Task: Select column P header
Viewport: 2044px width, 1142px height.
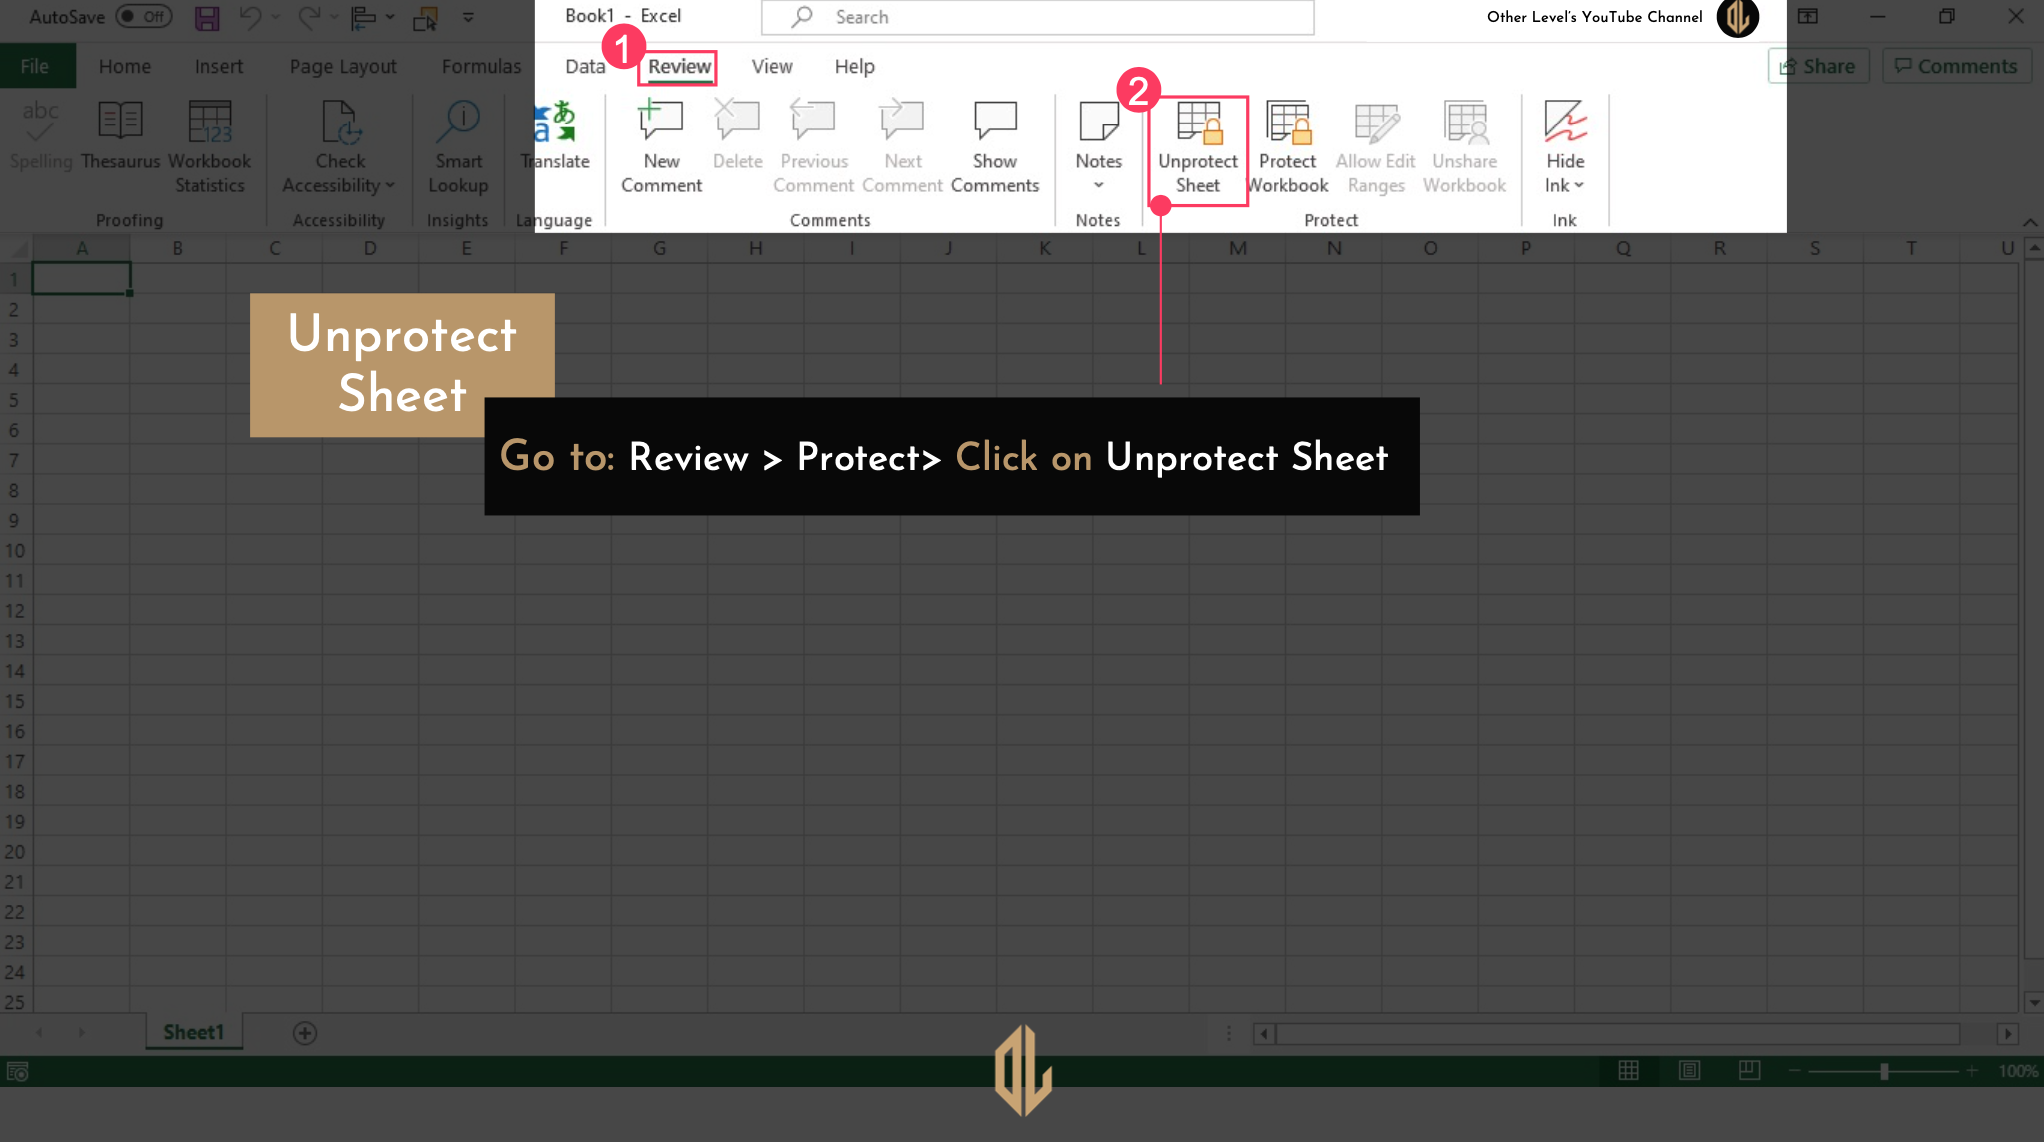Action: click(1526, 248)
